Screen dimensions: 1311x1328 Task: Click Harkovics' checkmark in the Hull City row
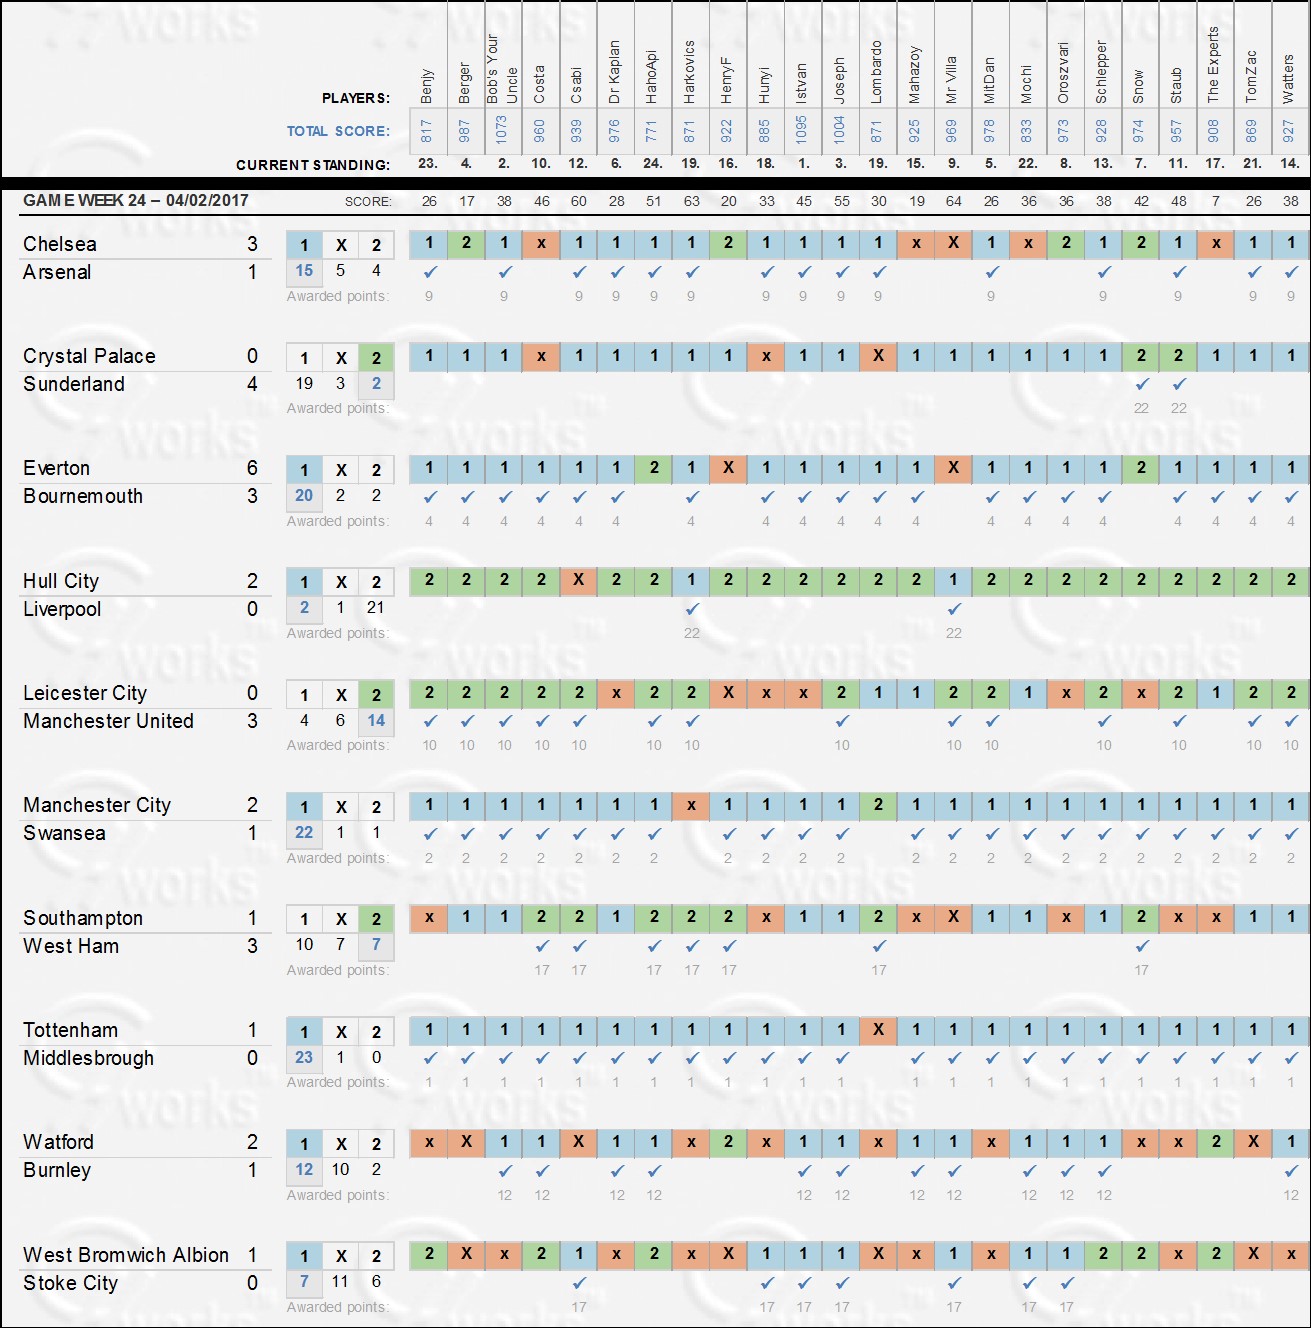692,608
